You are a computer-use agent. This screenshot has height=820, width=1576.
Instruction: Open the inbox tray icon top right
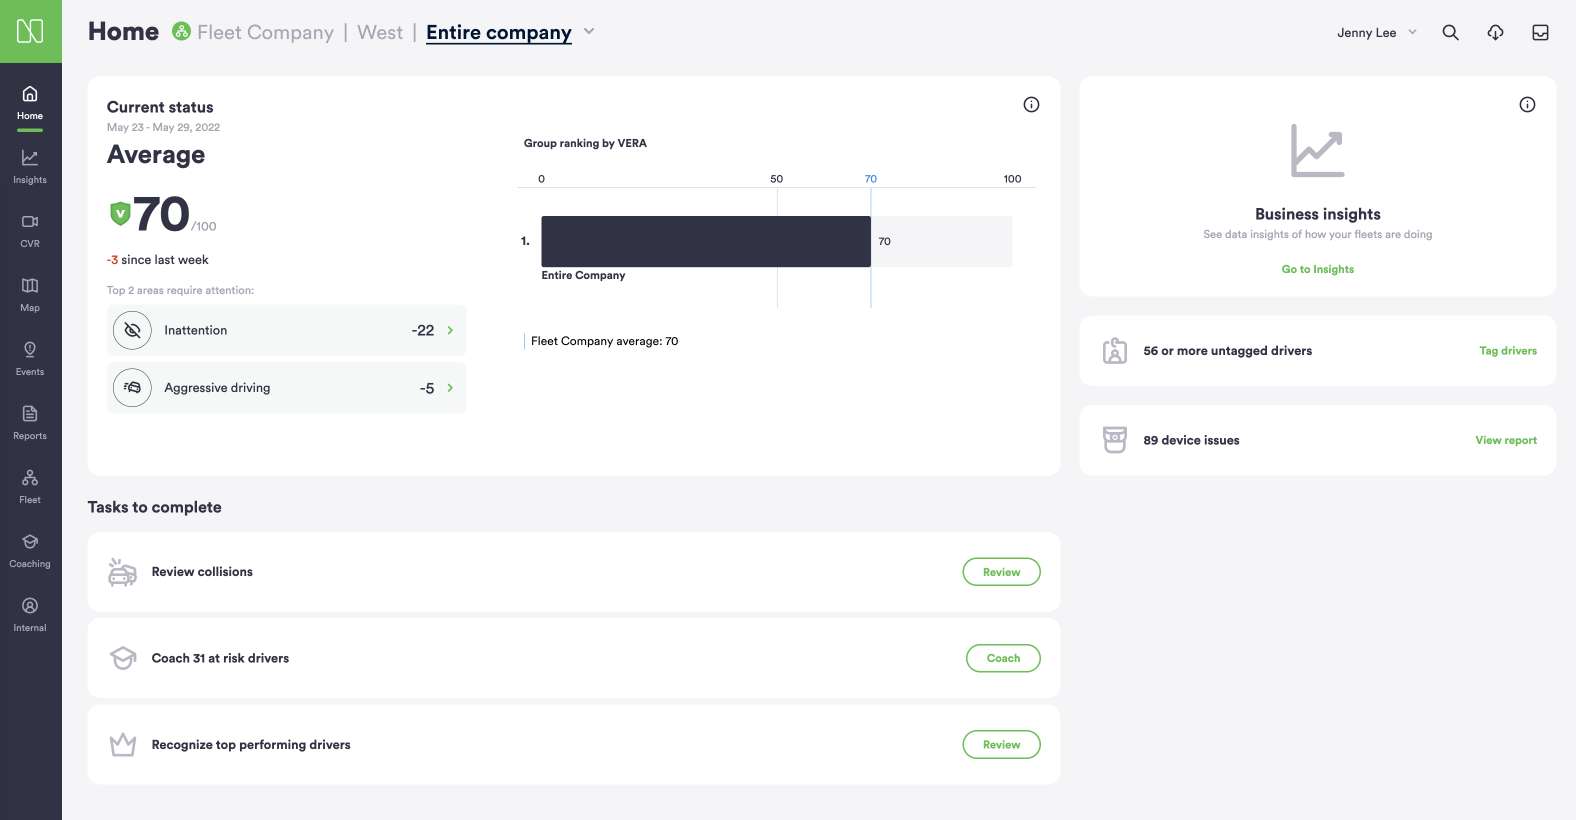(x=1540, y=32)
